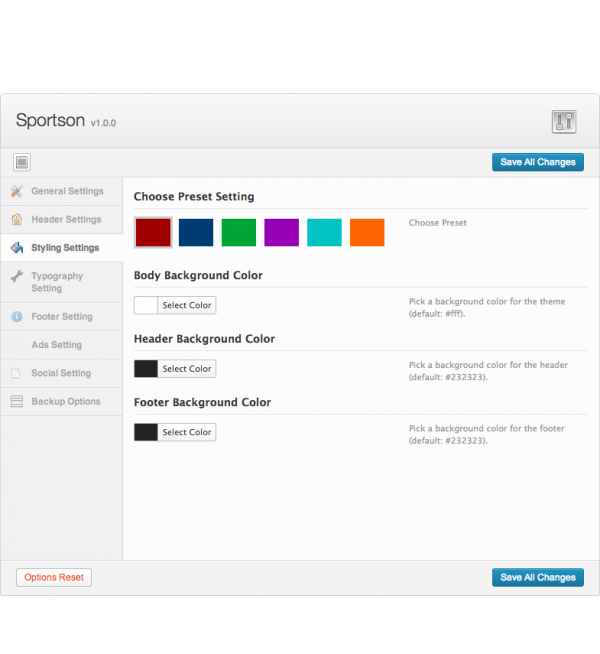600x654 pixels.
Task: Pick the green preset swatch
Action: (x=239, y=232)
